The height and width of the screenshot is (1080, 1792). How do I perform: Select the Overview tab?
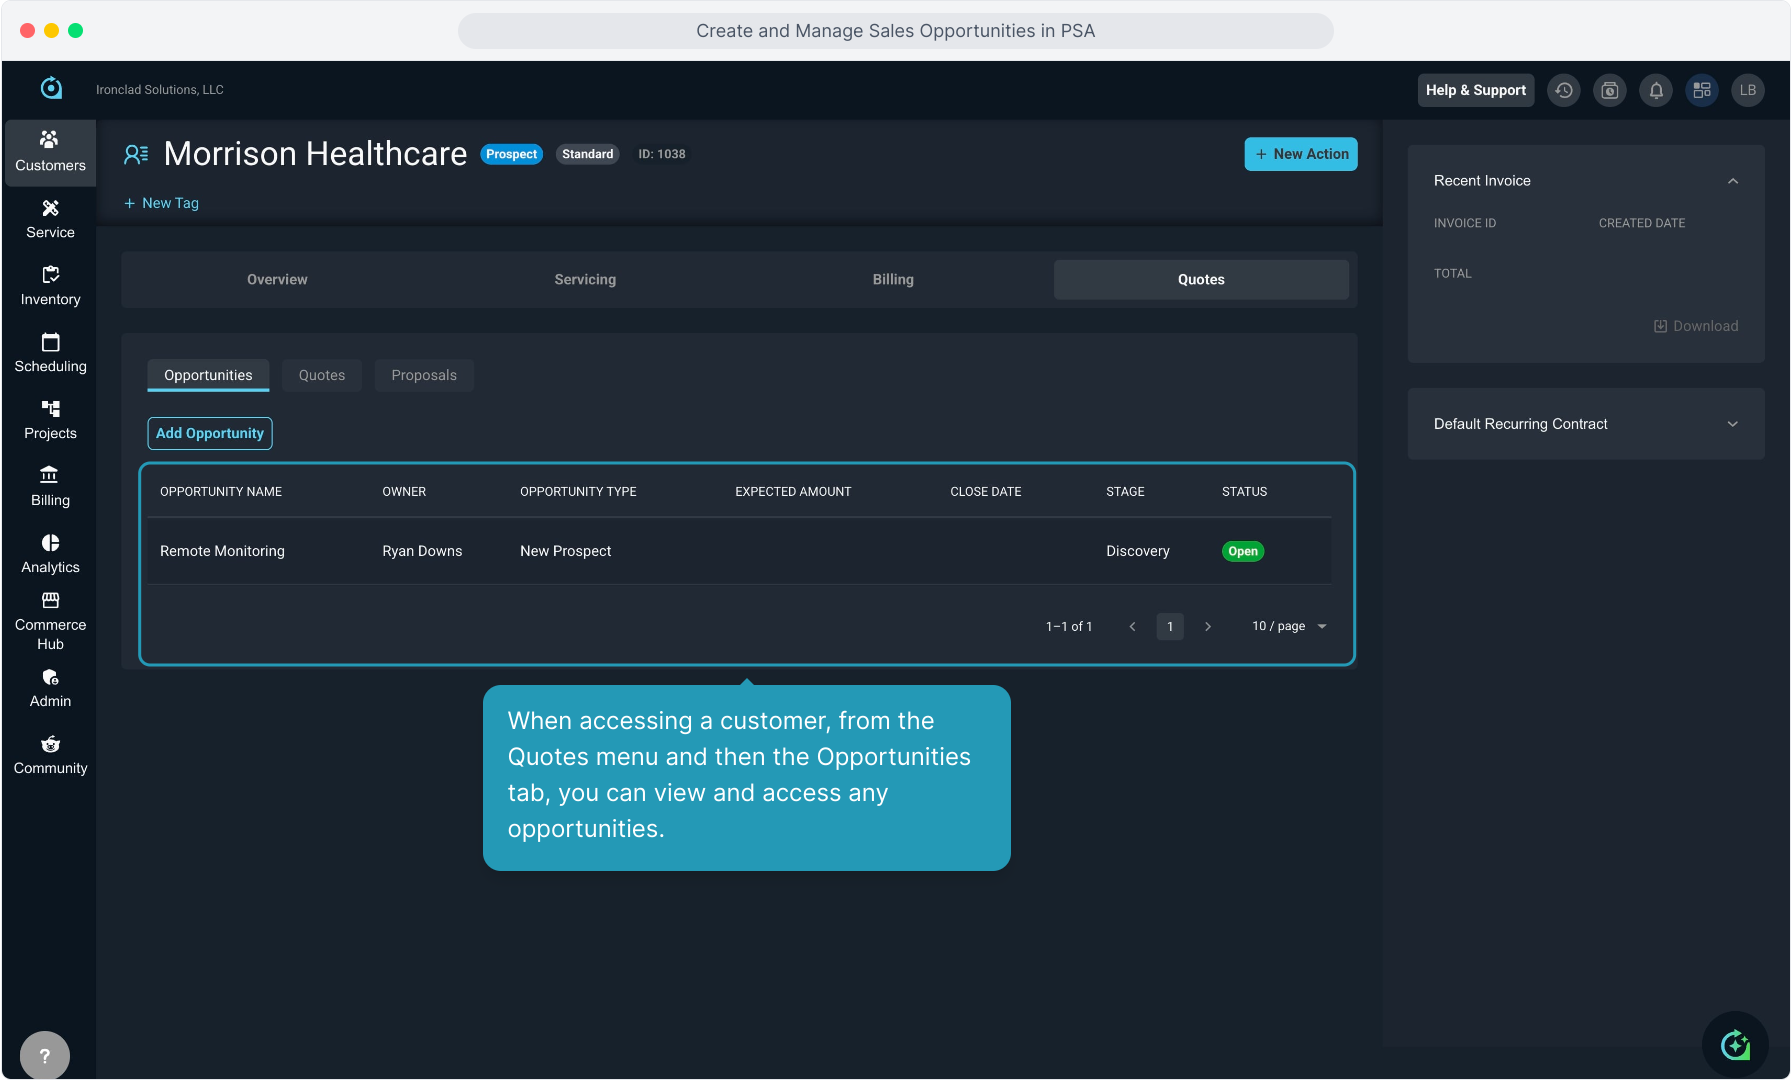(x=277, y=280)
